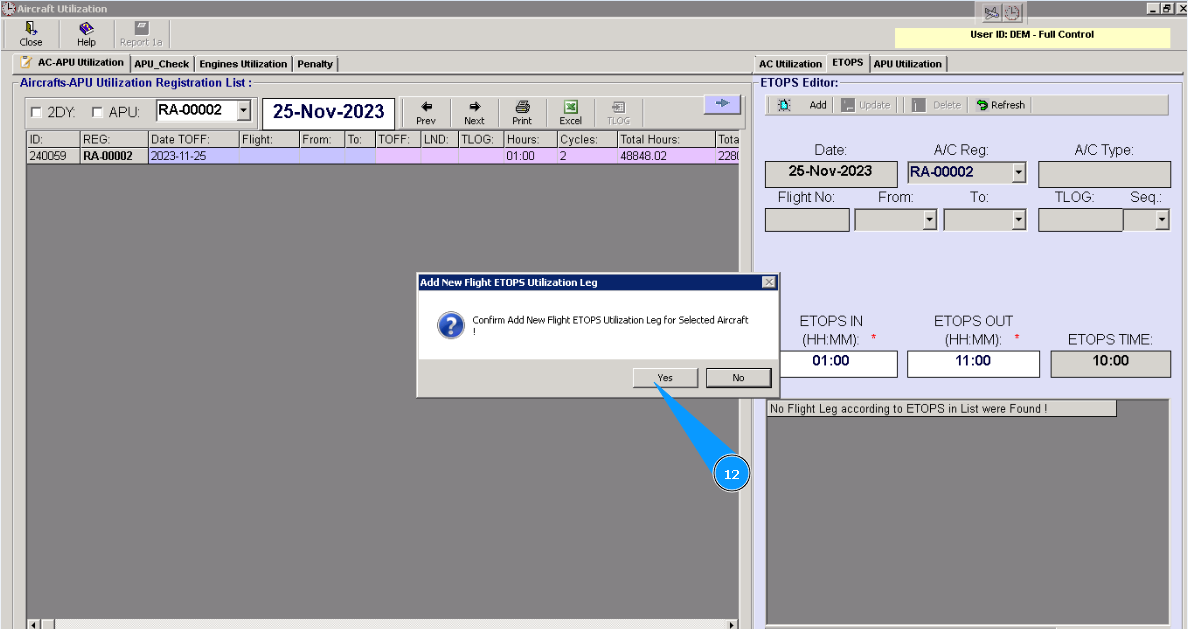Open the Help book icon
Image resolution: width=1188 pixels, height=630 pixels.
pos(86,34)
